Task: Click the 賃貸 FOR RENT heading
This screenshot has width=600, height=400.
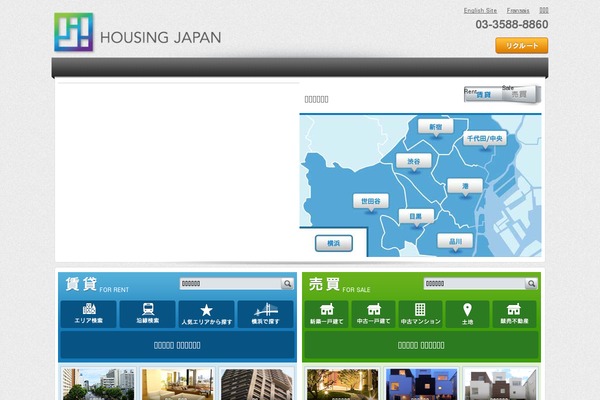Action: pos(97,285)
